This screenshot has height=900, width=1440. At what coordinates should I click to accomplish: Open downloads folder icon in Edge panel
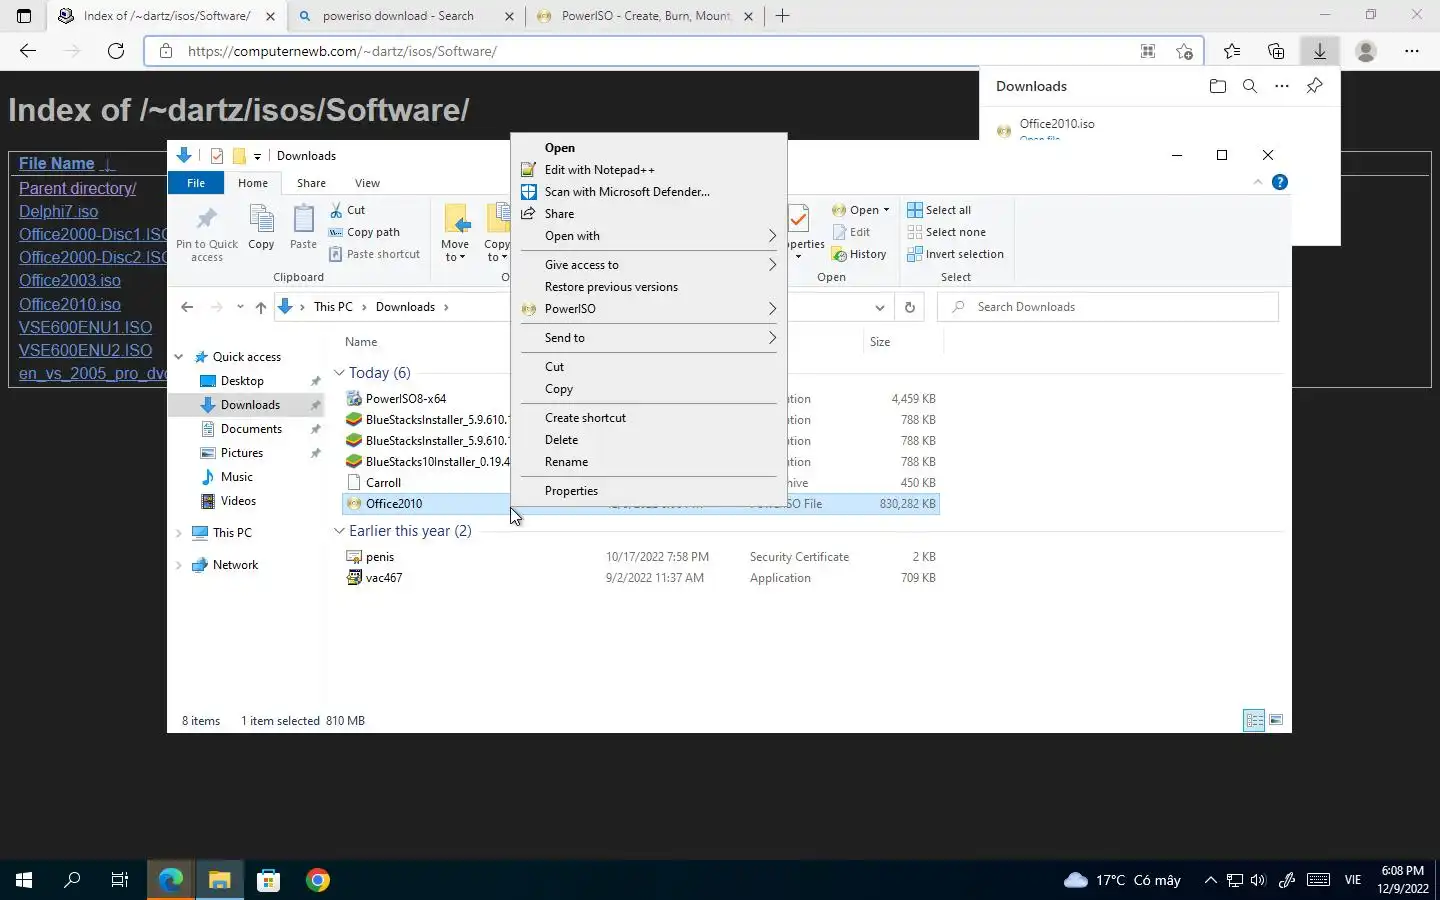pos(1217,86)
